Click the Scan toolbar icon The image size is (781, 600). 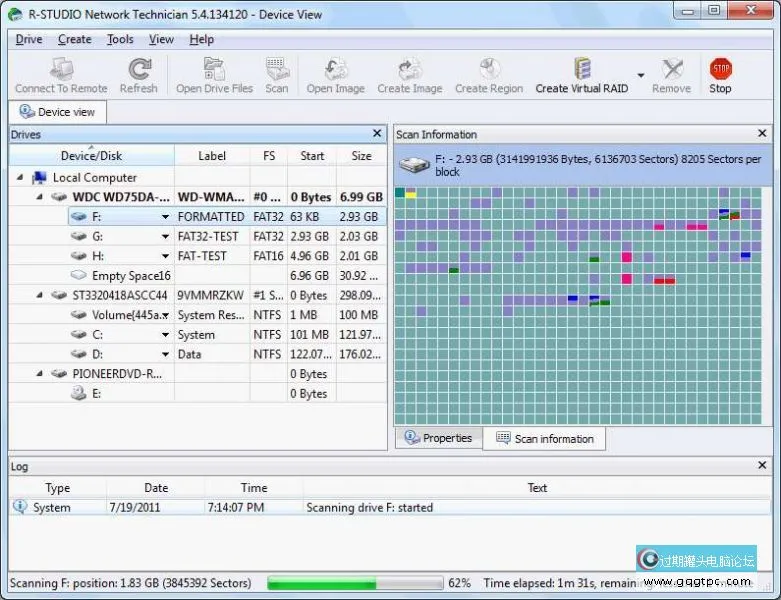[x=277, y=69]
